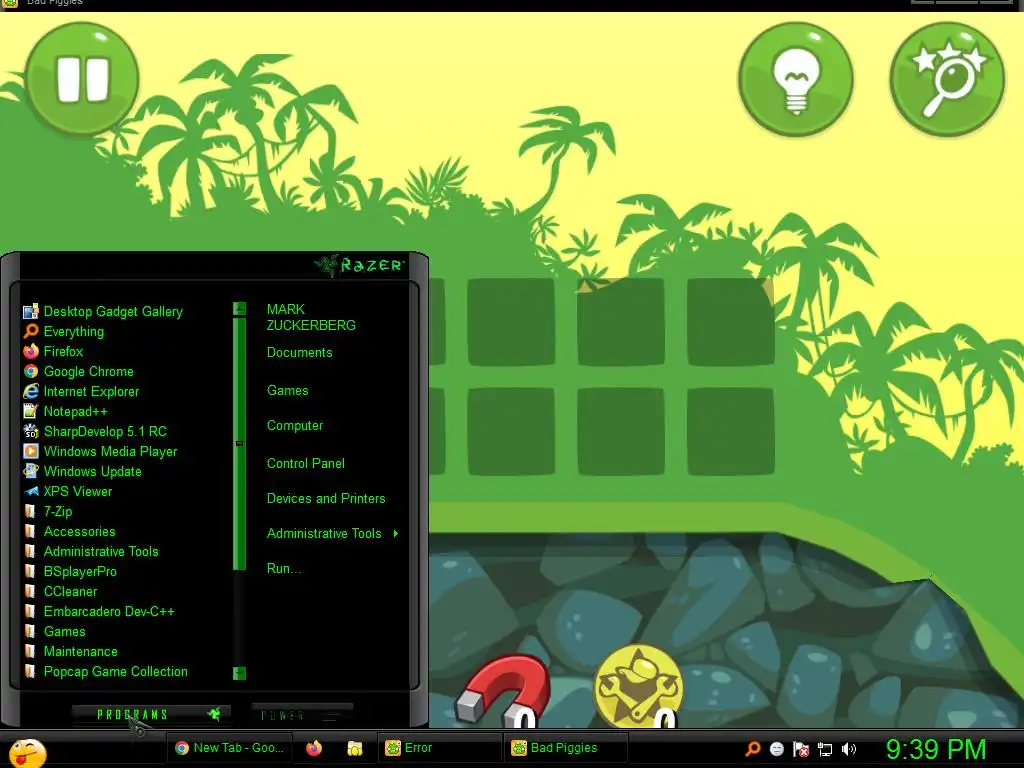The image size is (1024, 768).
Task: Open Documents from start menu
Action: (300, 353)
